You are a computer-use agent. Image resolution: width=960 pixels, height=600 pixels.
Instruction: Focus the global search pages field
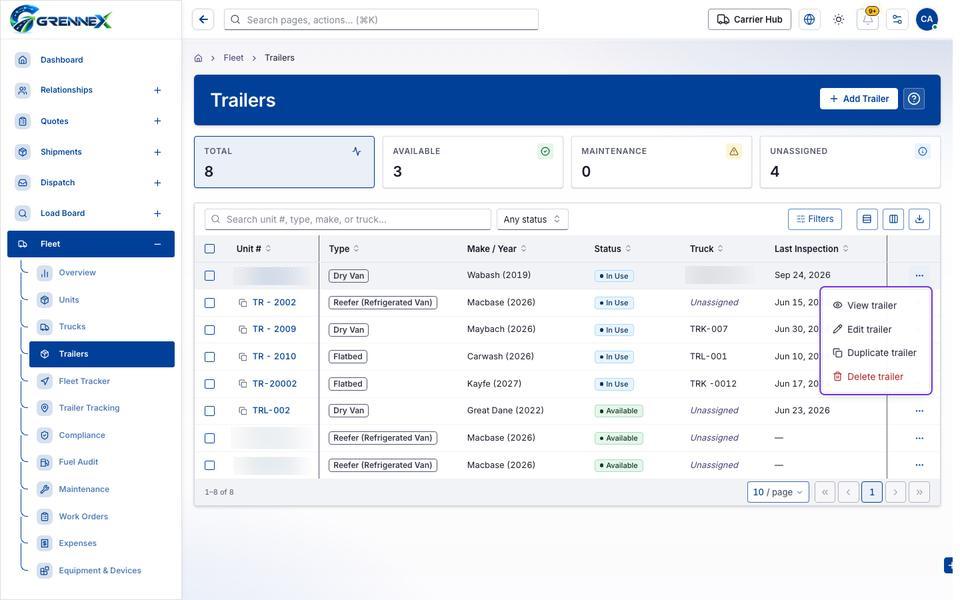click(381, 20)
